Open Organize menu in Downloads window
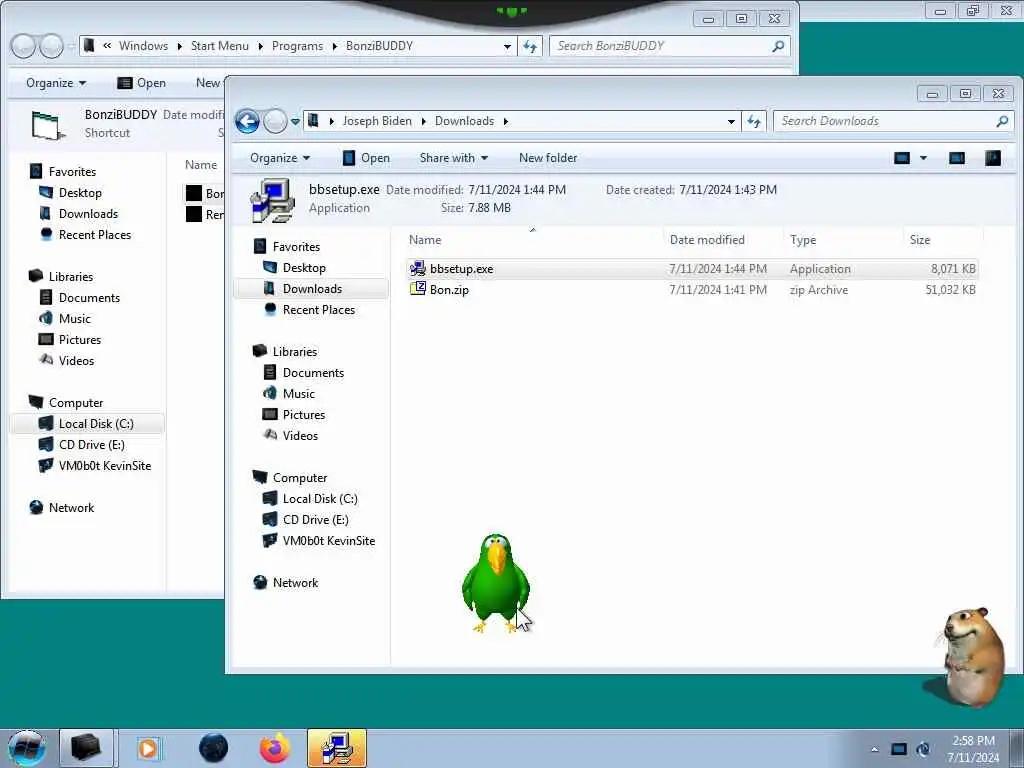Screen dimensions: 1024x768 coord(280,158)
